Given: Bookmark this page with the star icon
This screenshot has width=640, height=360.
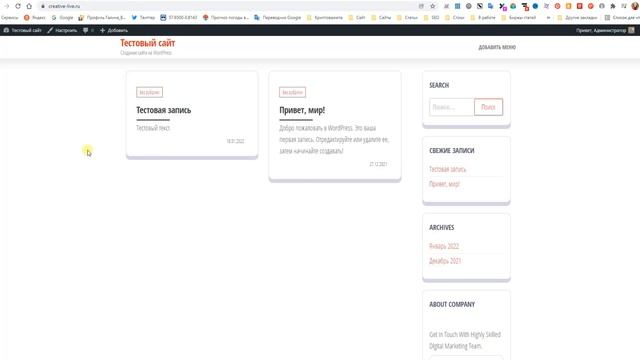Looking at the screenshot, I should 433,6.
